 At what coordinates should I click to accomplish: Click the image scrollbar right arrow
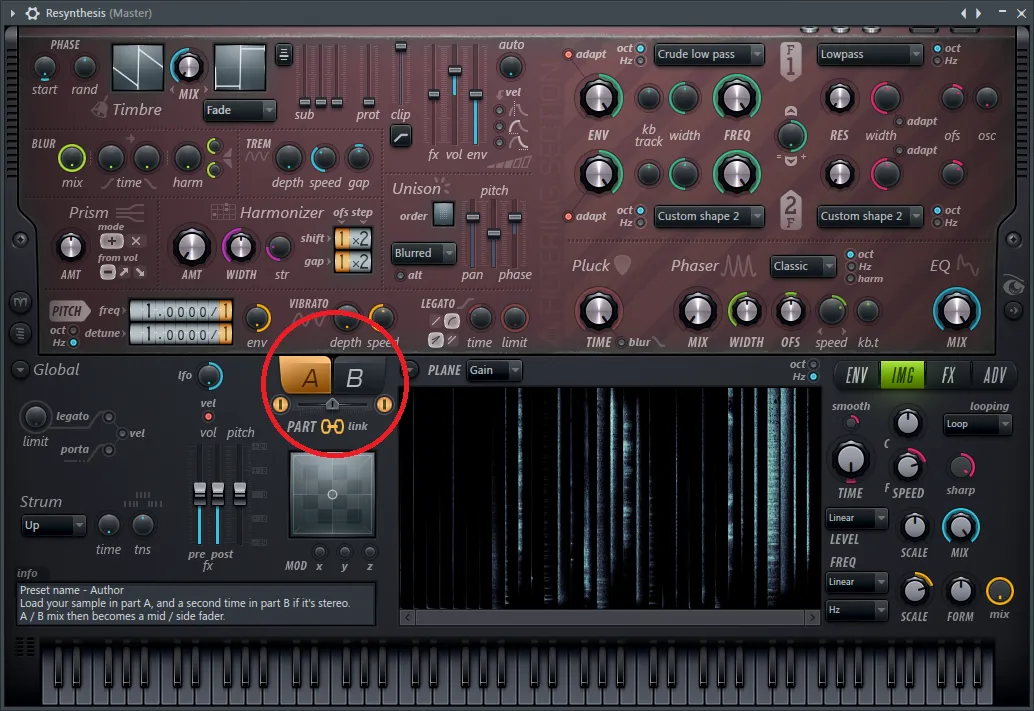tap(812, 617)
